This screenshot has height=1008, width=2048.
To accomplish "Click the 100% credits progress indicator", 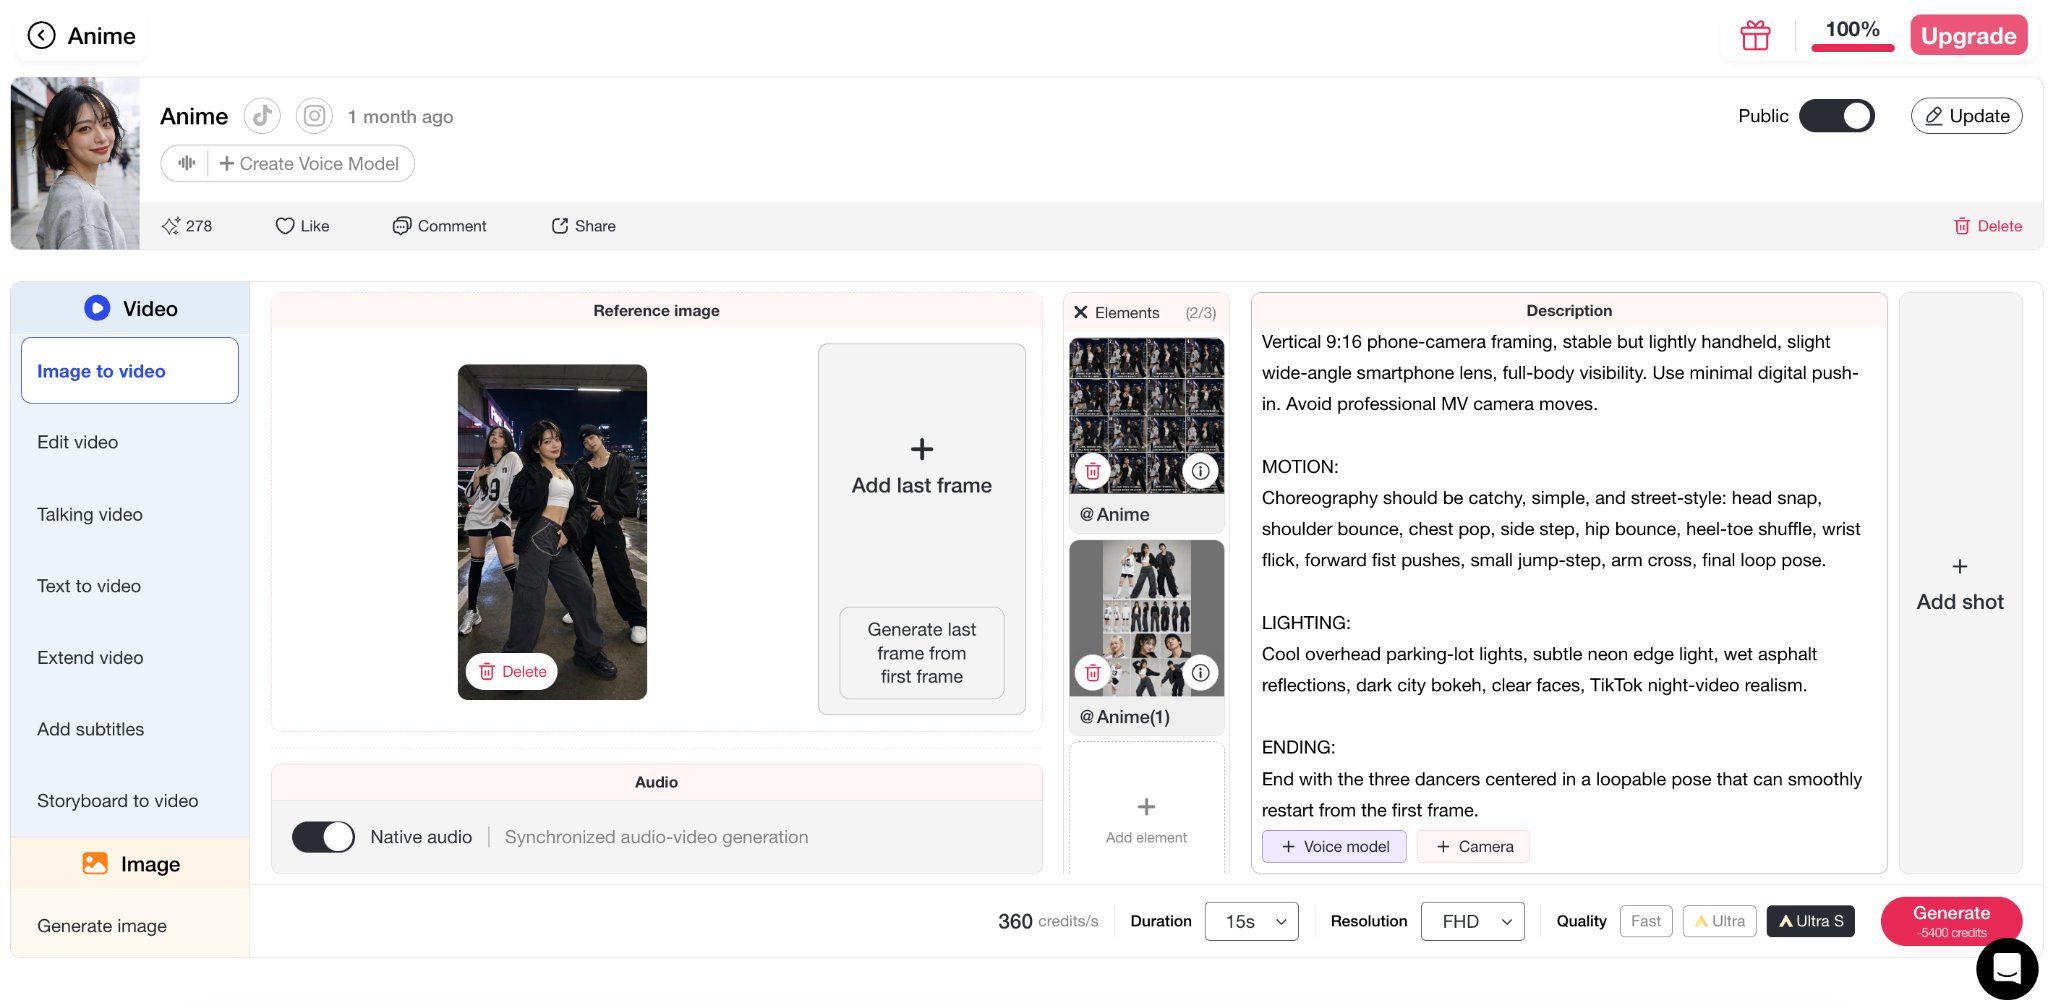I will (1852, 34).
